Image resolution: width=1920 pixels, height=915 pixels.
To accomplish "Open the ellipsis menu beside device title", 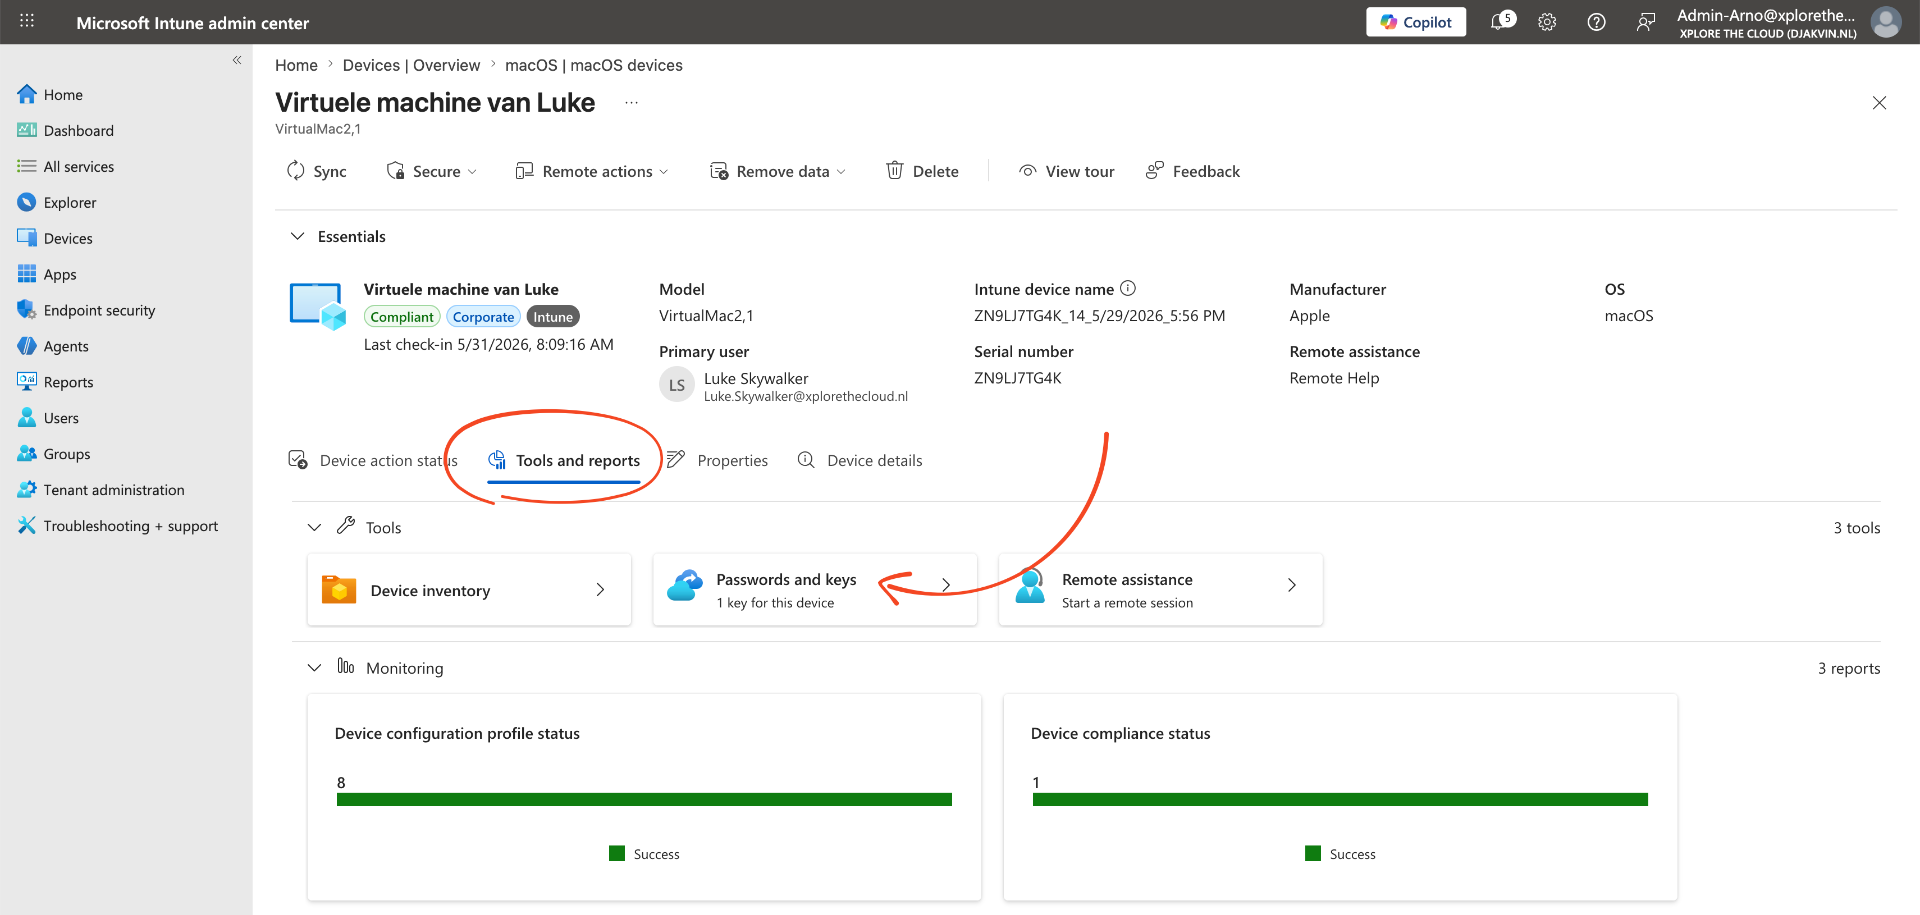I will 631,102.
